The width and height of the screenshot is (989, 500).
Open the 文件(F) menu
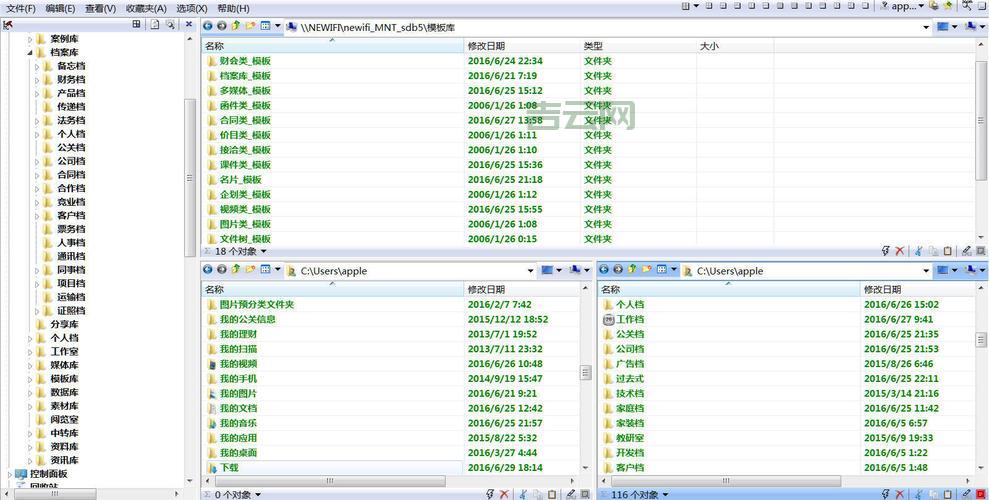(20, 8)
